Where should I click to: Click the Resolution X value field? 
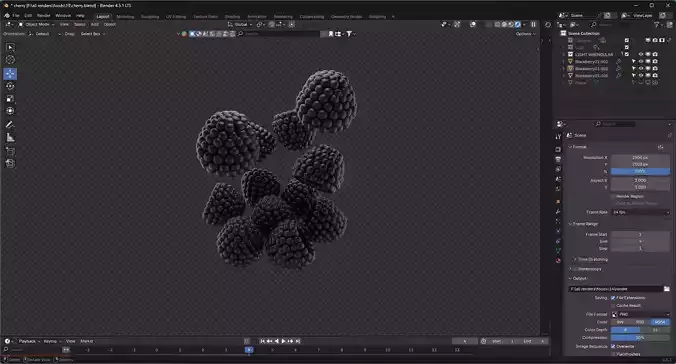[x=641, y=157]
